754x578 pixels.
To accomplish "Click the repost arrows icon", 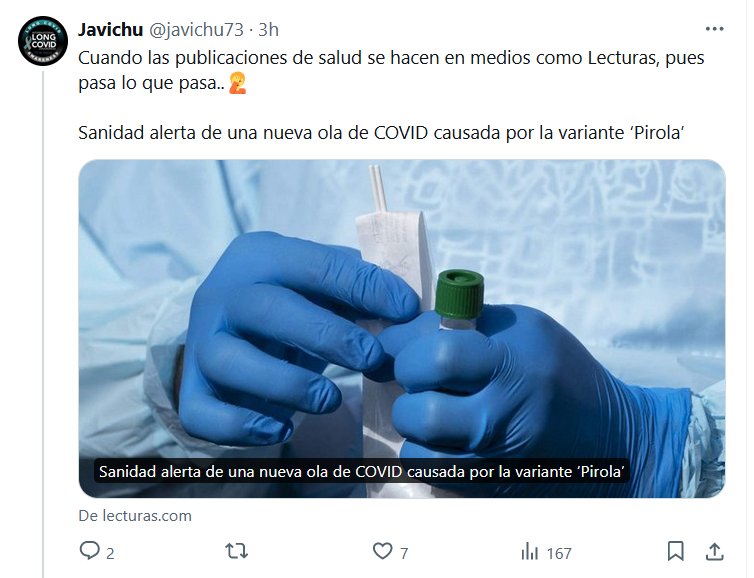I will (x=237, y=551).
